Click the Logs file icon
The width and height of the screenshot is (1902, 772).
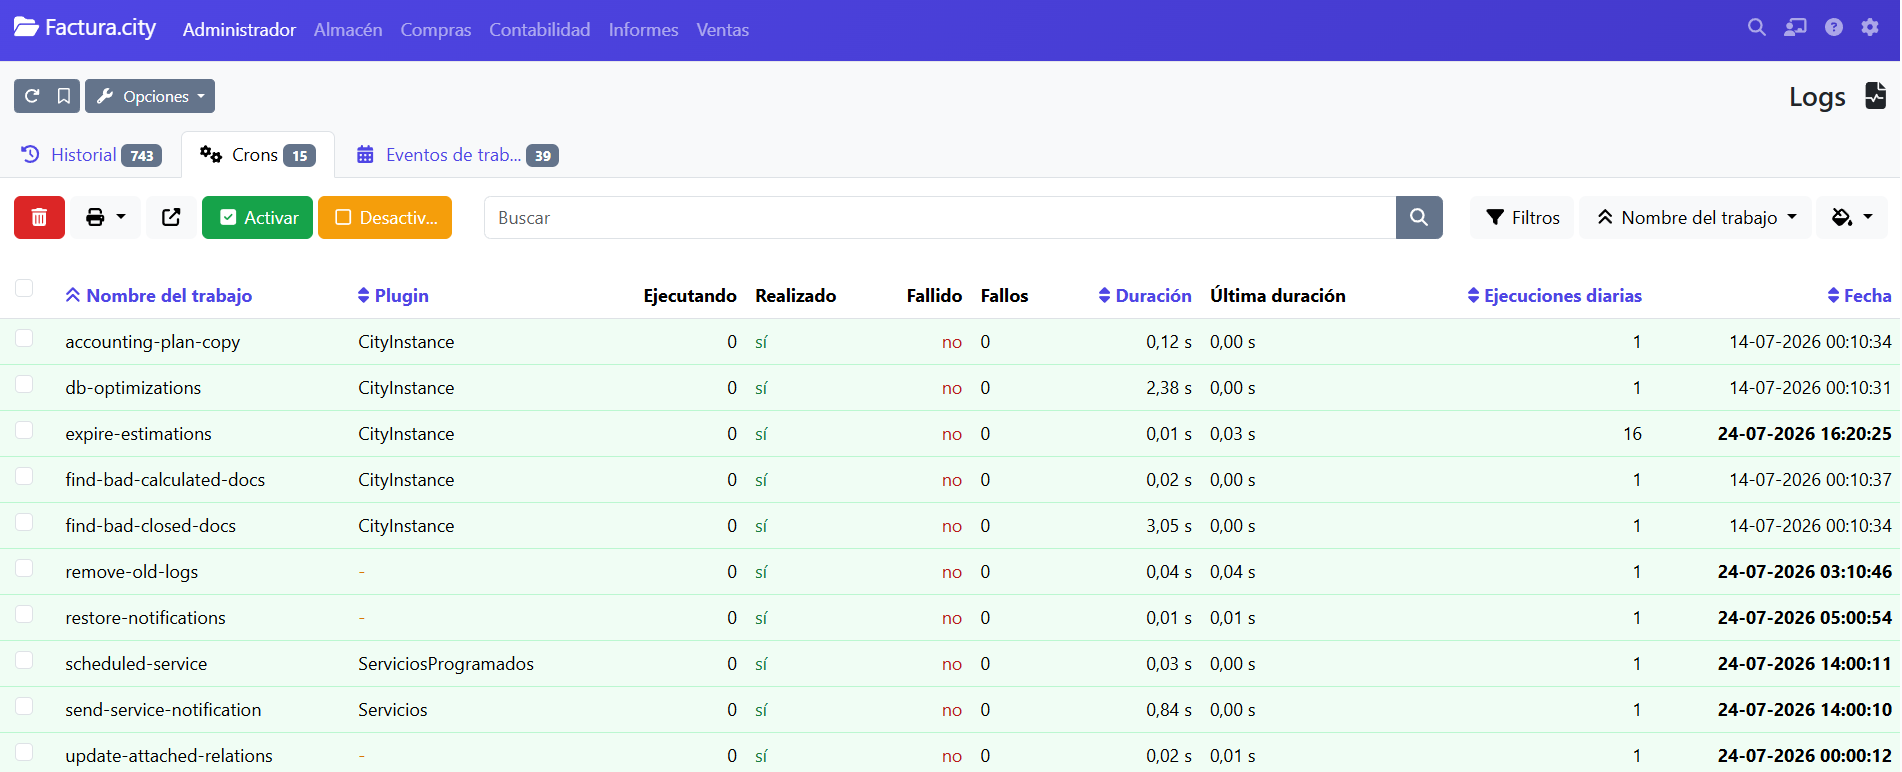pyautogui.click(x=1875, y=96)
